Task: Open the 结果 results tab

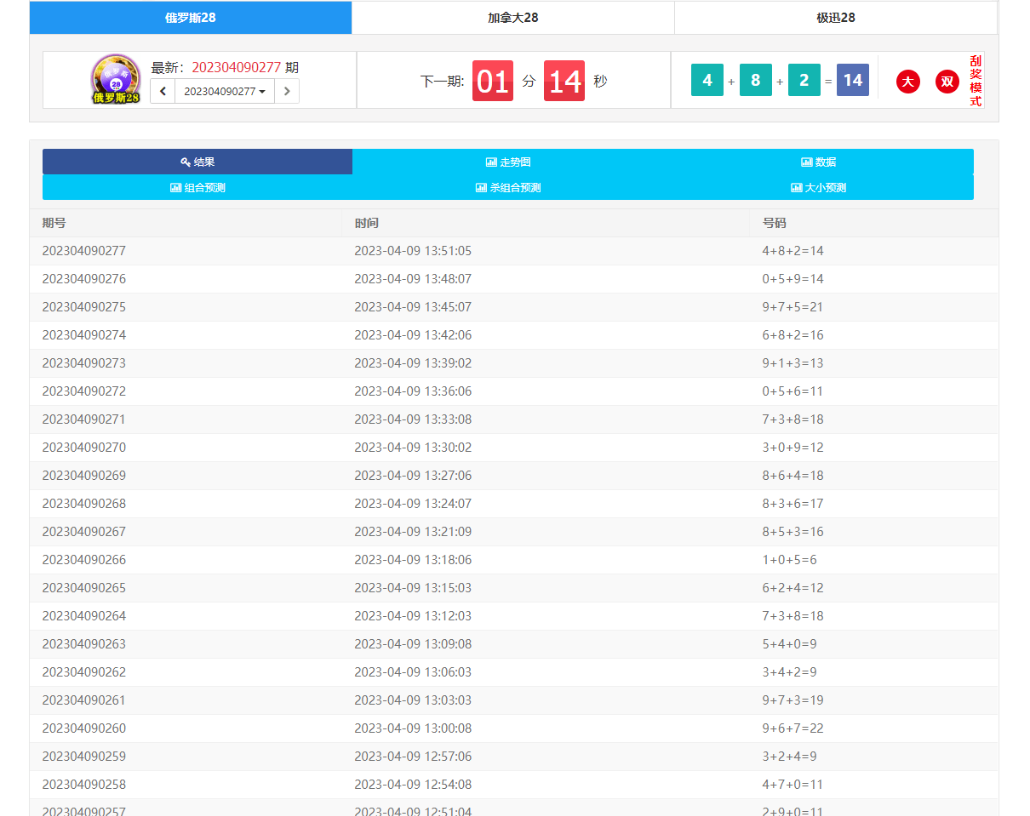Action: 198,162
